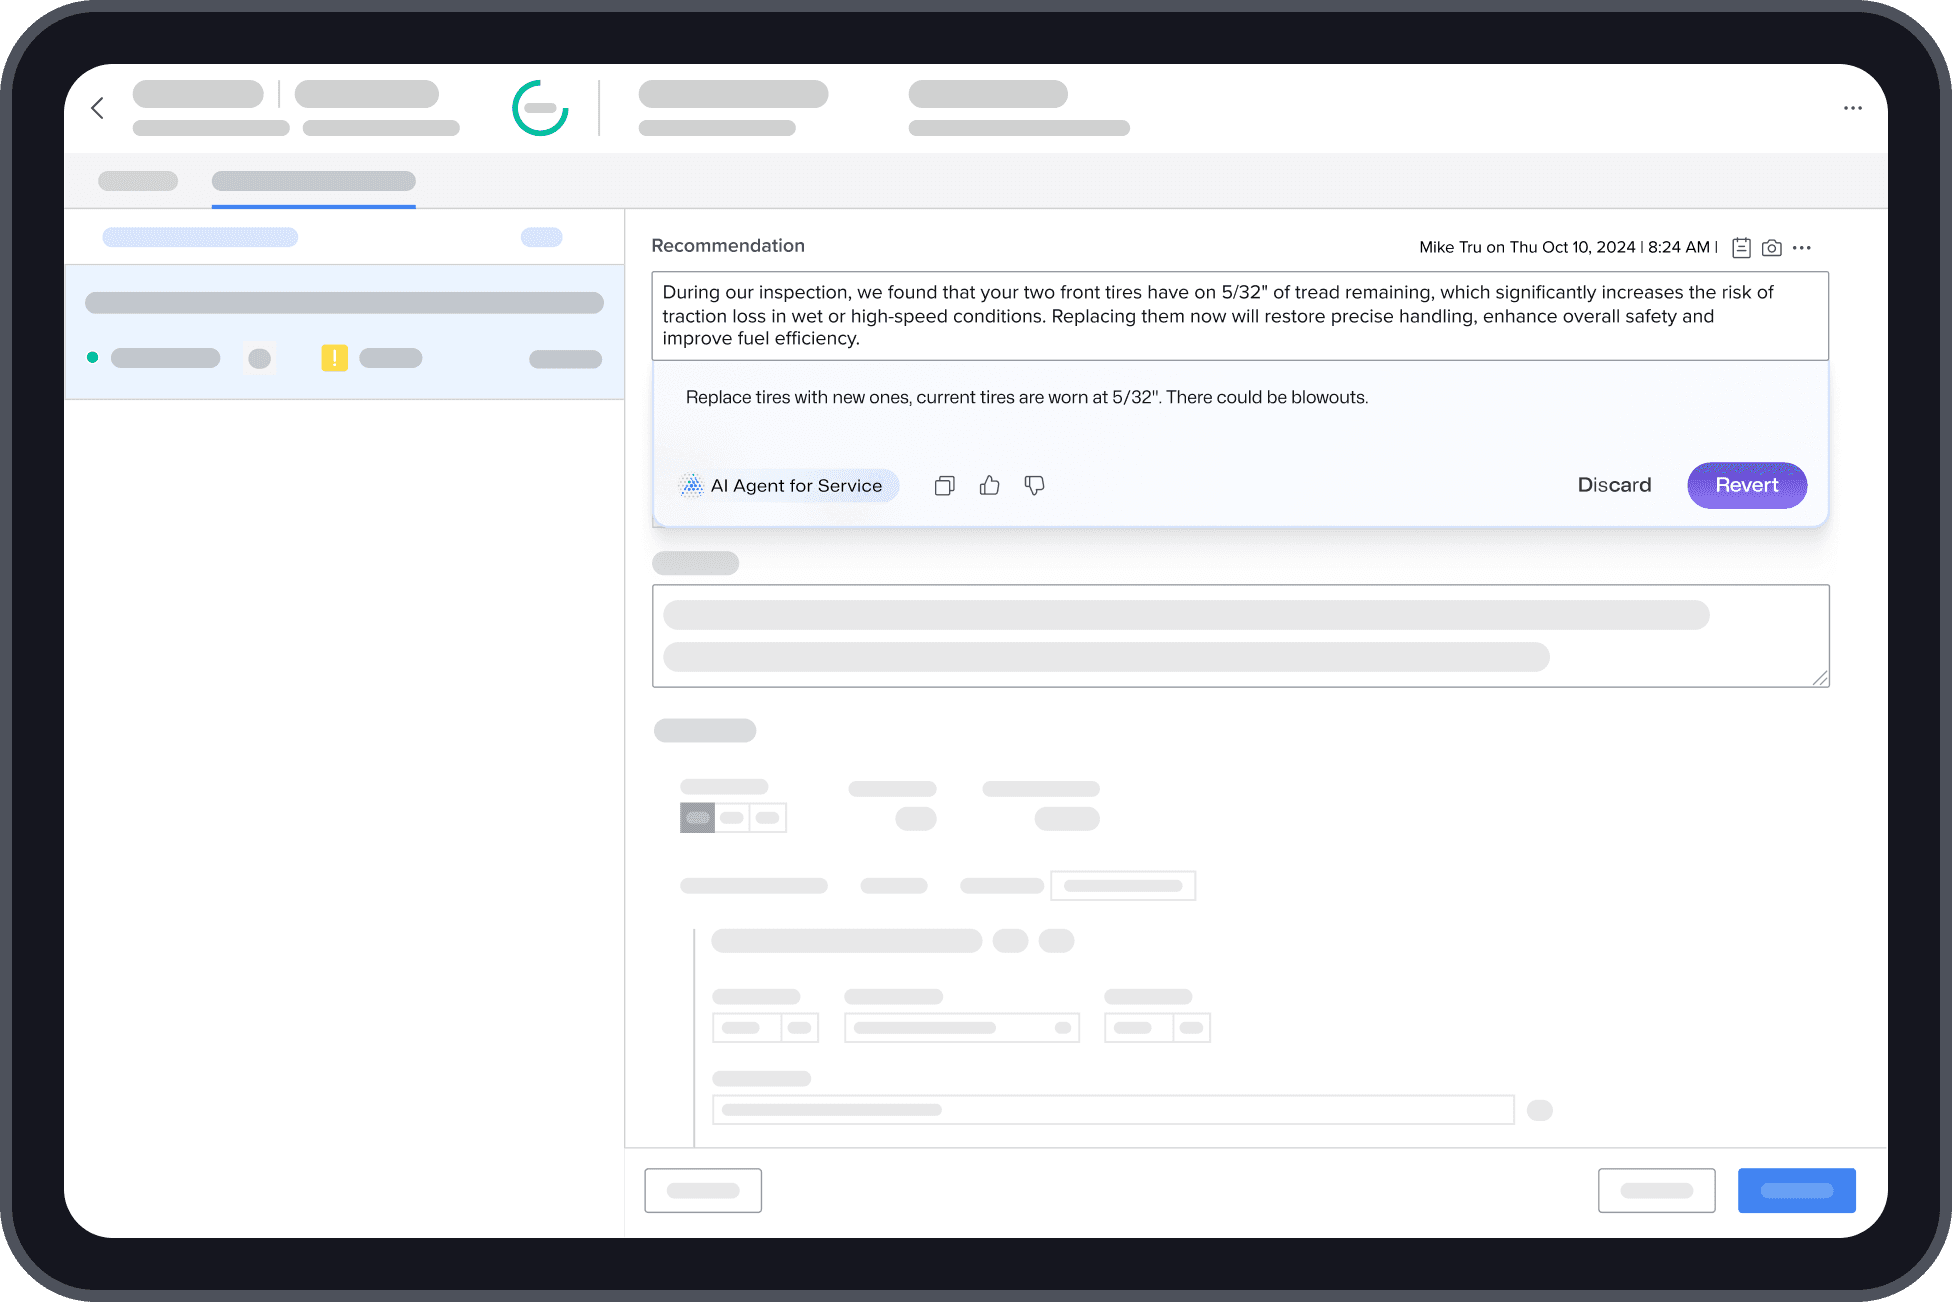This screenshot has height=1302, width=1952.
Task: Switch to the first inactive tab
Action: (x=138, y=181)
